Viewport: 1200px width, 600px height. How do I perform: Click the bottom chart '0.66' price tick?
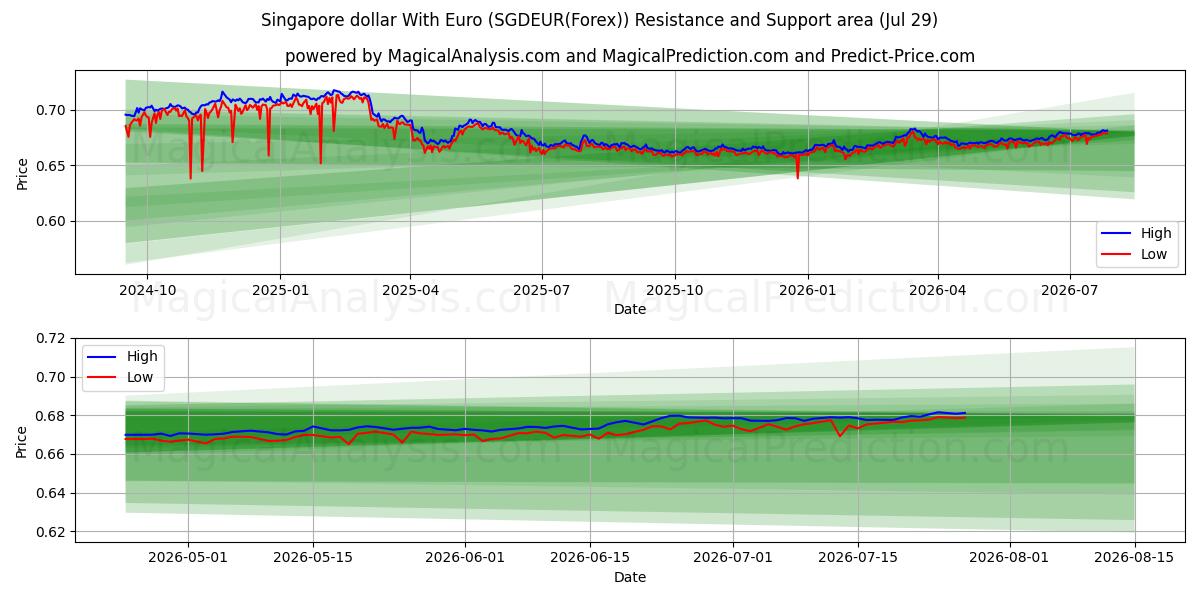click(53, 455)
